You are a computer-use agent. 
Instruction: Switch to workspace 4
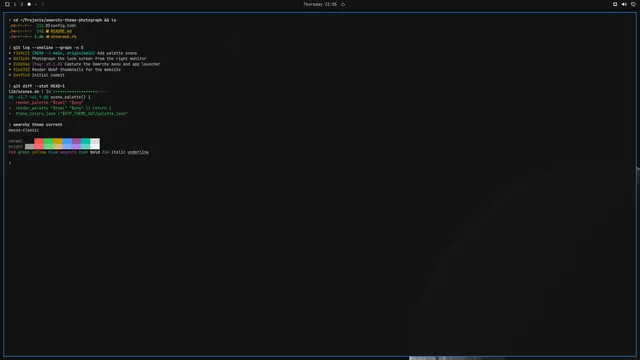36,4
